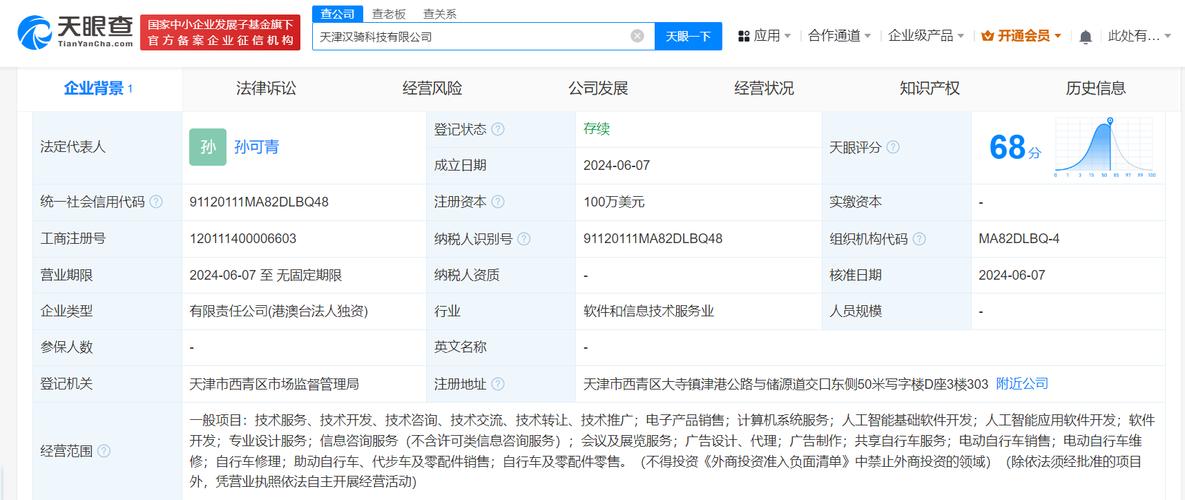Click the 68分 score value
Viewport: 1185px width, 500px height.
[x=1014, y=148]
